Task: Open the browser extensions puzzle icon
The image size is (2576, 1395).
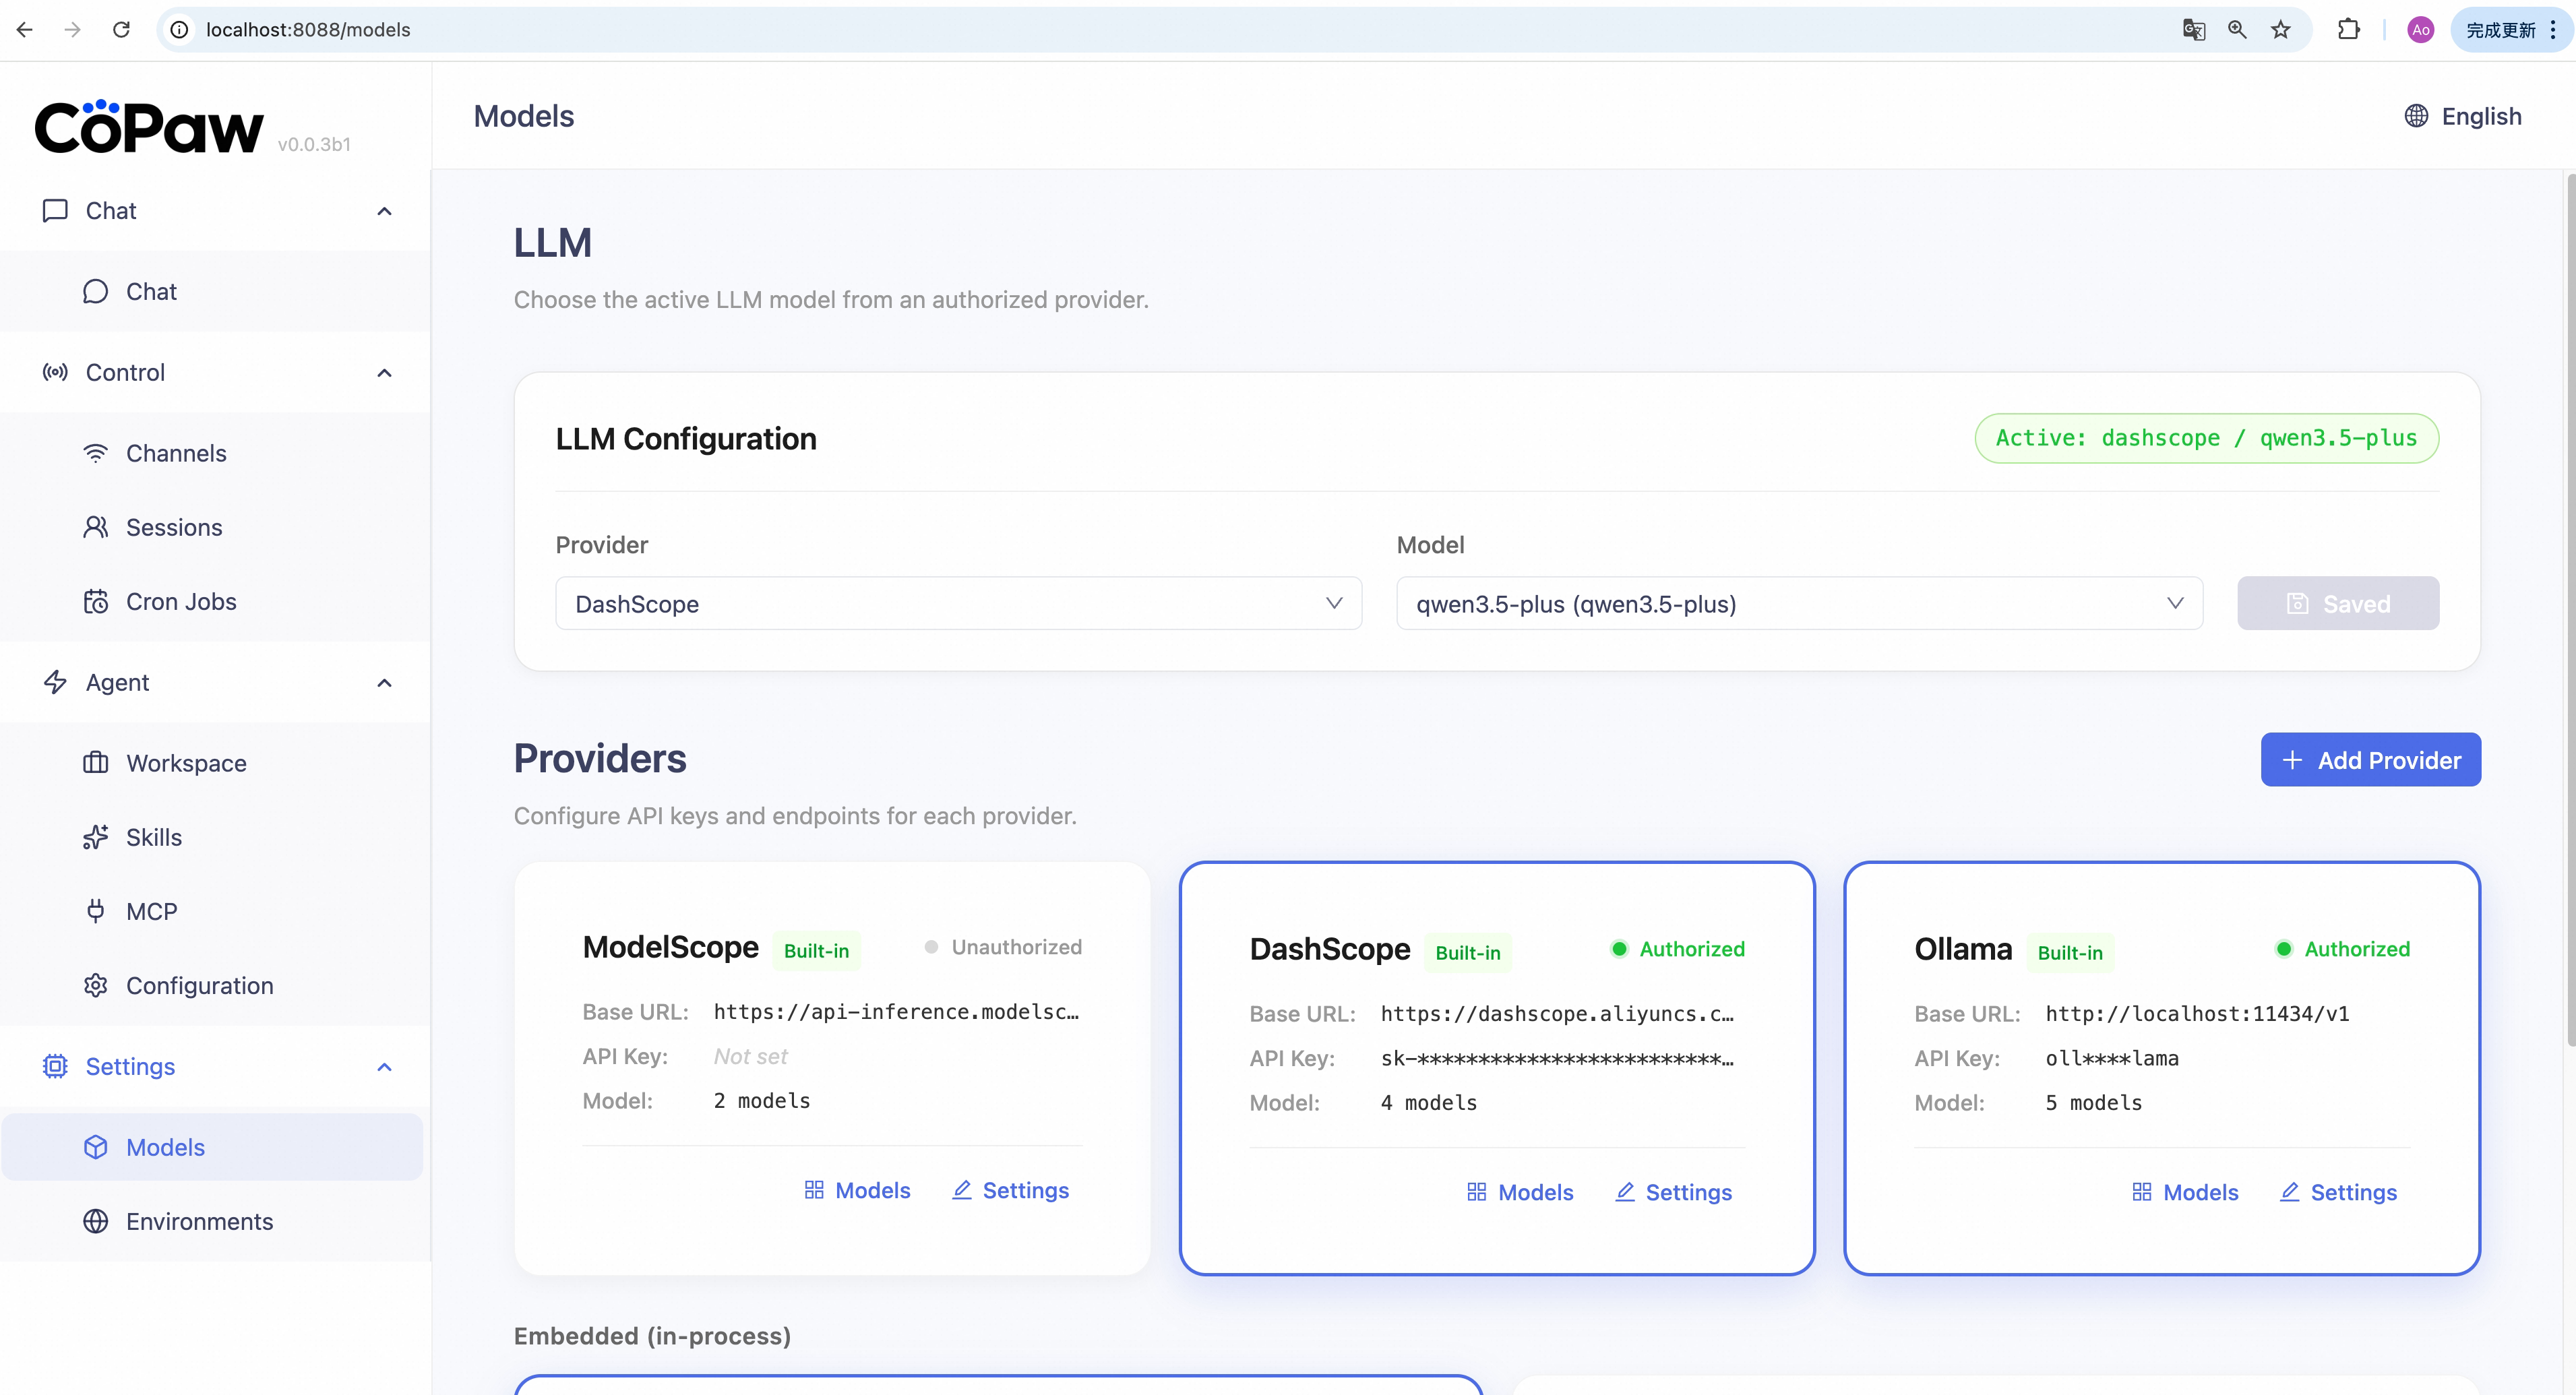Action: point(2348,30)
